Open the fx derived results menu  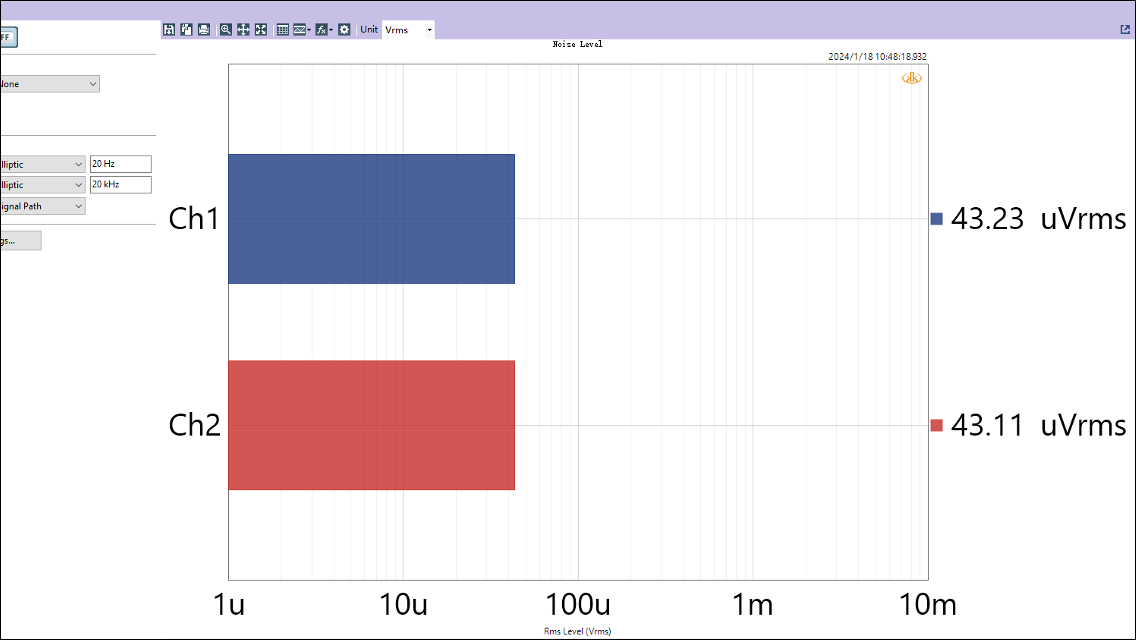pos(323,30)
